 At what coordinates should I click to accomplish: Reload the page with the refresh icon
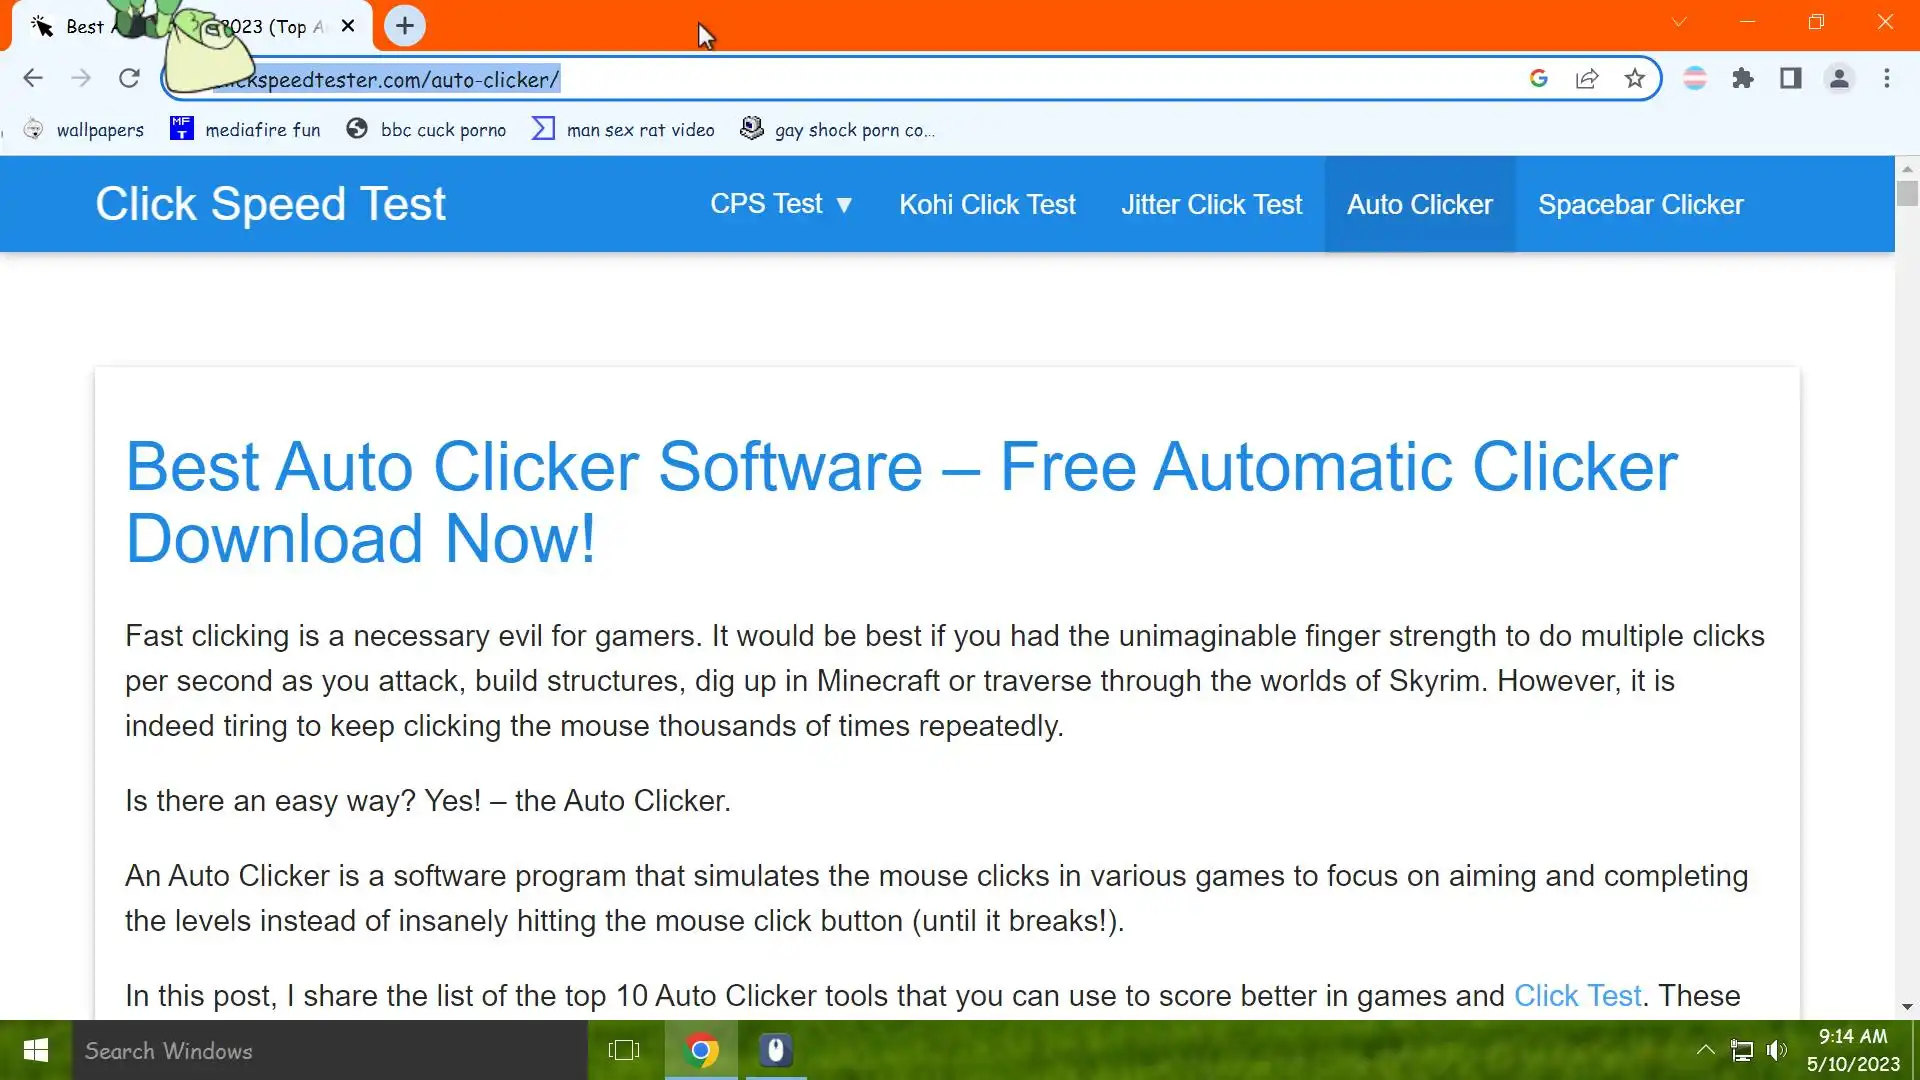[x=129, y=78]
